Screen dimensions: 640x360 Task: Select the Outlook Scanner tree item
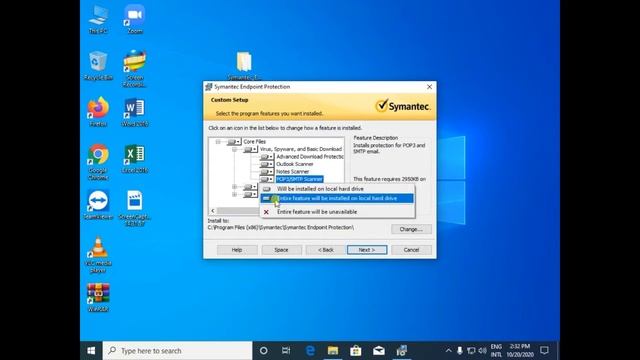pos(295,164)
